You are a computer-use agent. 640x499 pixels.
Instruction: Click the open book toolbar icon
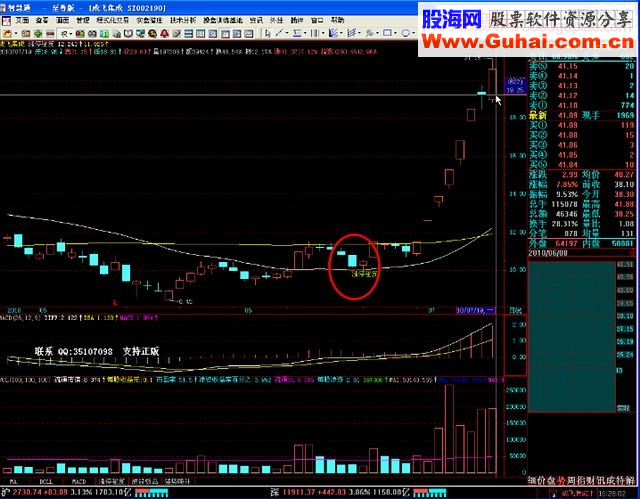tap(129, 33)
